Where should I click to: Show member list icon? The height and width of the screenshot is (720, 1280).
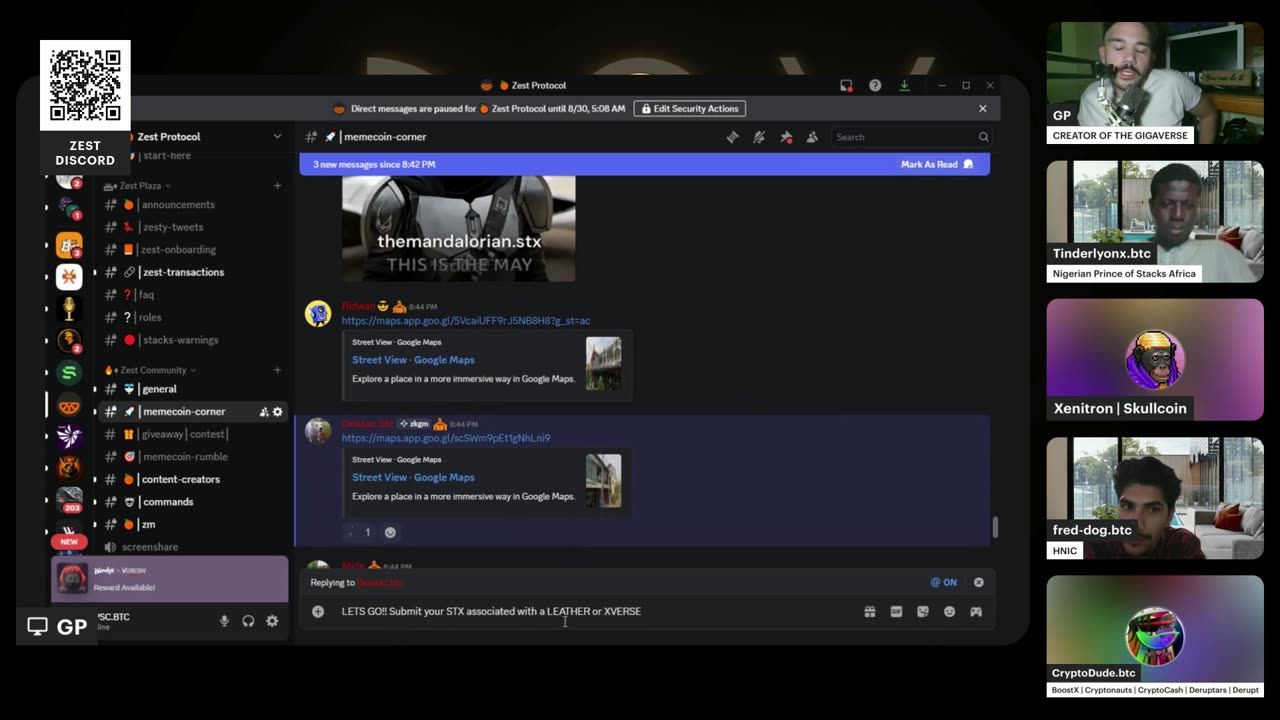[812, 137]
